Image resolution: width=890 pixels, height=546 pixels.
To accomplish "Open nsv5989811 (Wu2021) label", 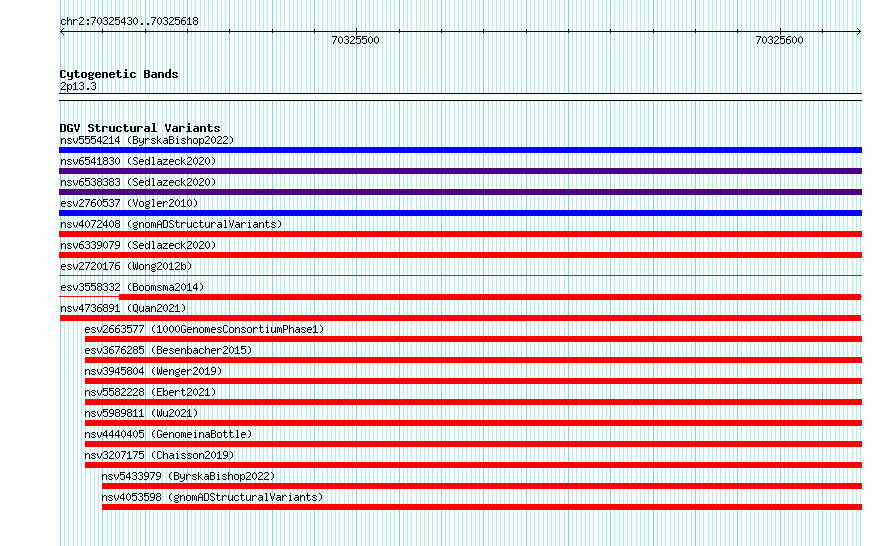I will coord(141,413).
